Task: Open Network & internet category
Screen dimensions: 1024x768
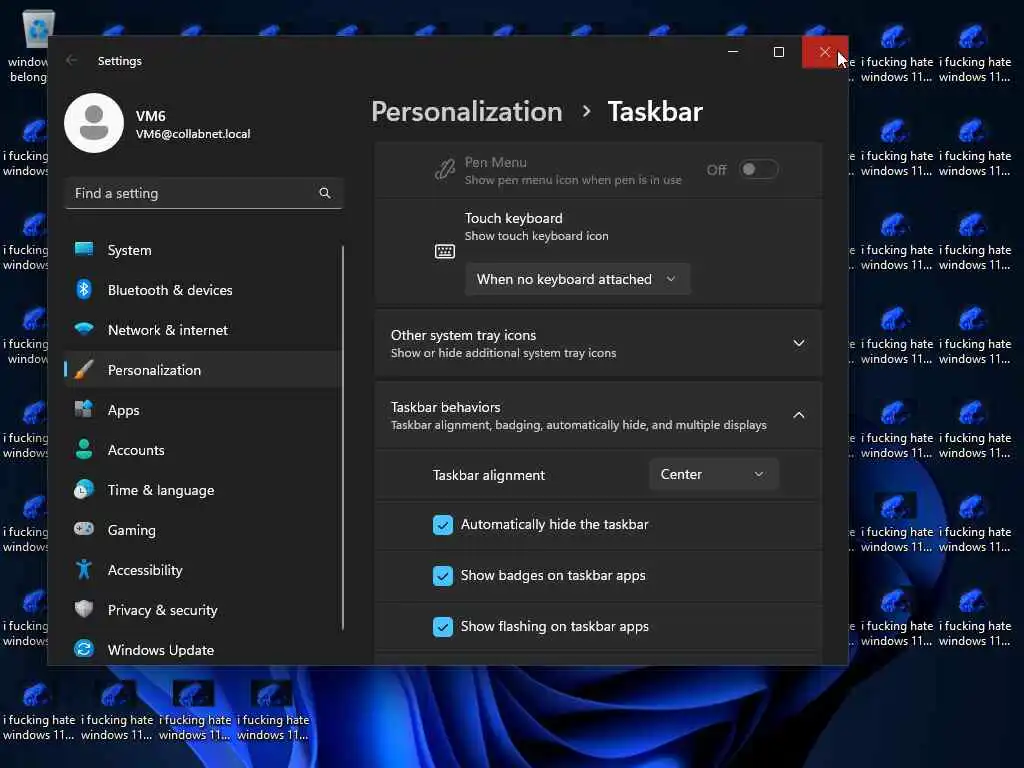Action: click(x=203, y=330)
